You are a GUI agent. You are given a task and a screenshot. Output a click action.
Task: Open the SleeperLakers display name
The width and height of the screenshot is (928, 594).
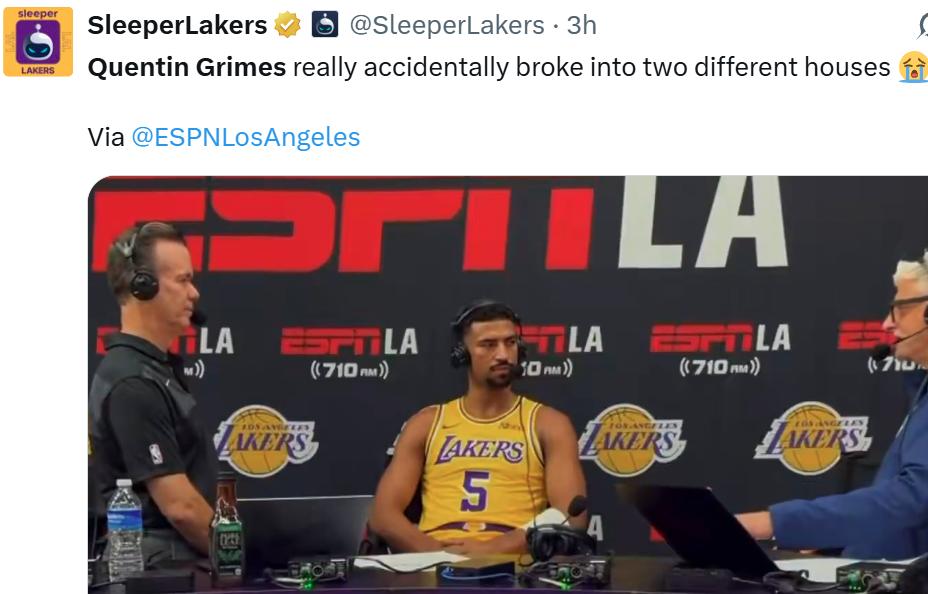pos(178,25)
